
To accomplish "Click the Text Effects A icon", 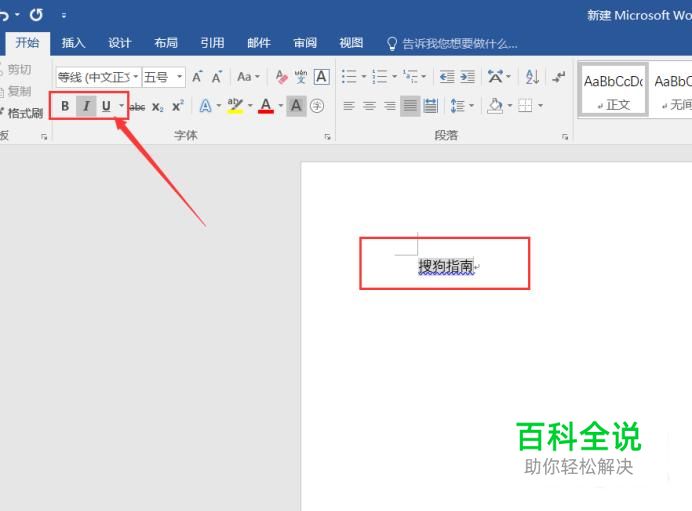I will click(205, 106).
